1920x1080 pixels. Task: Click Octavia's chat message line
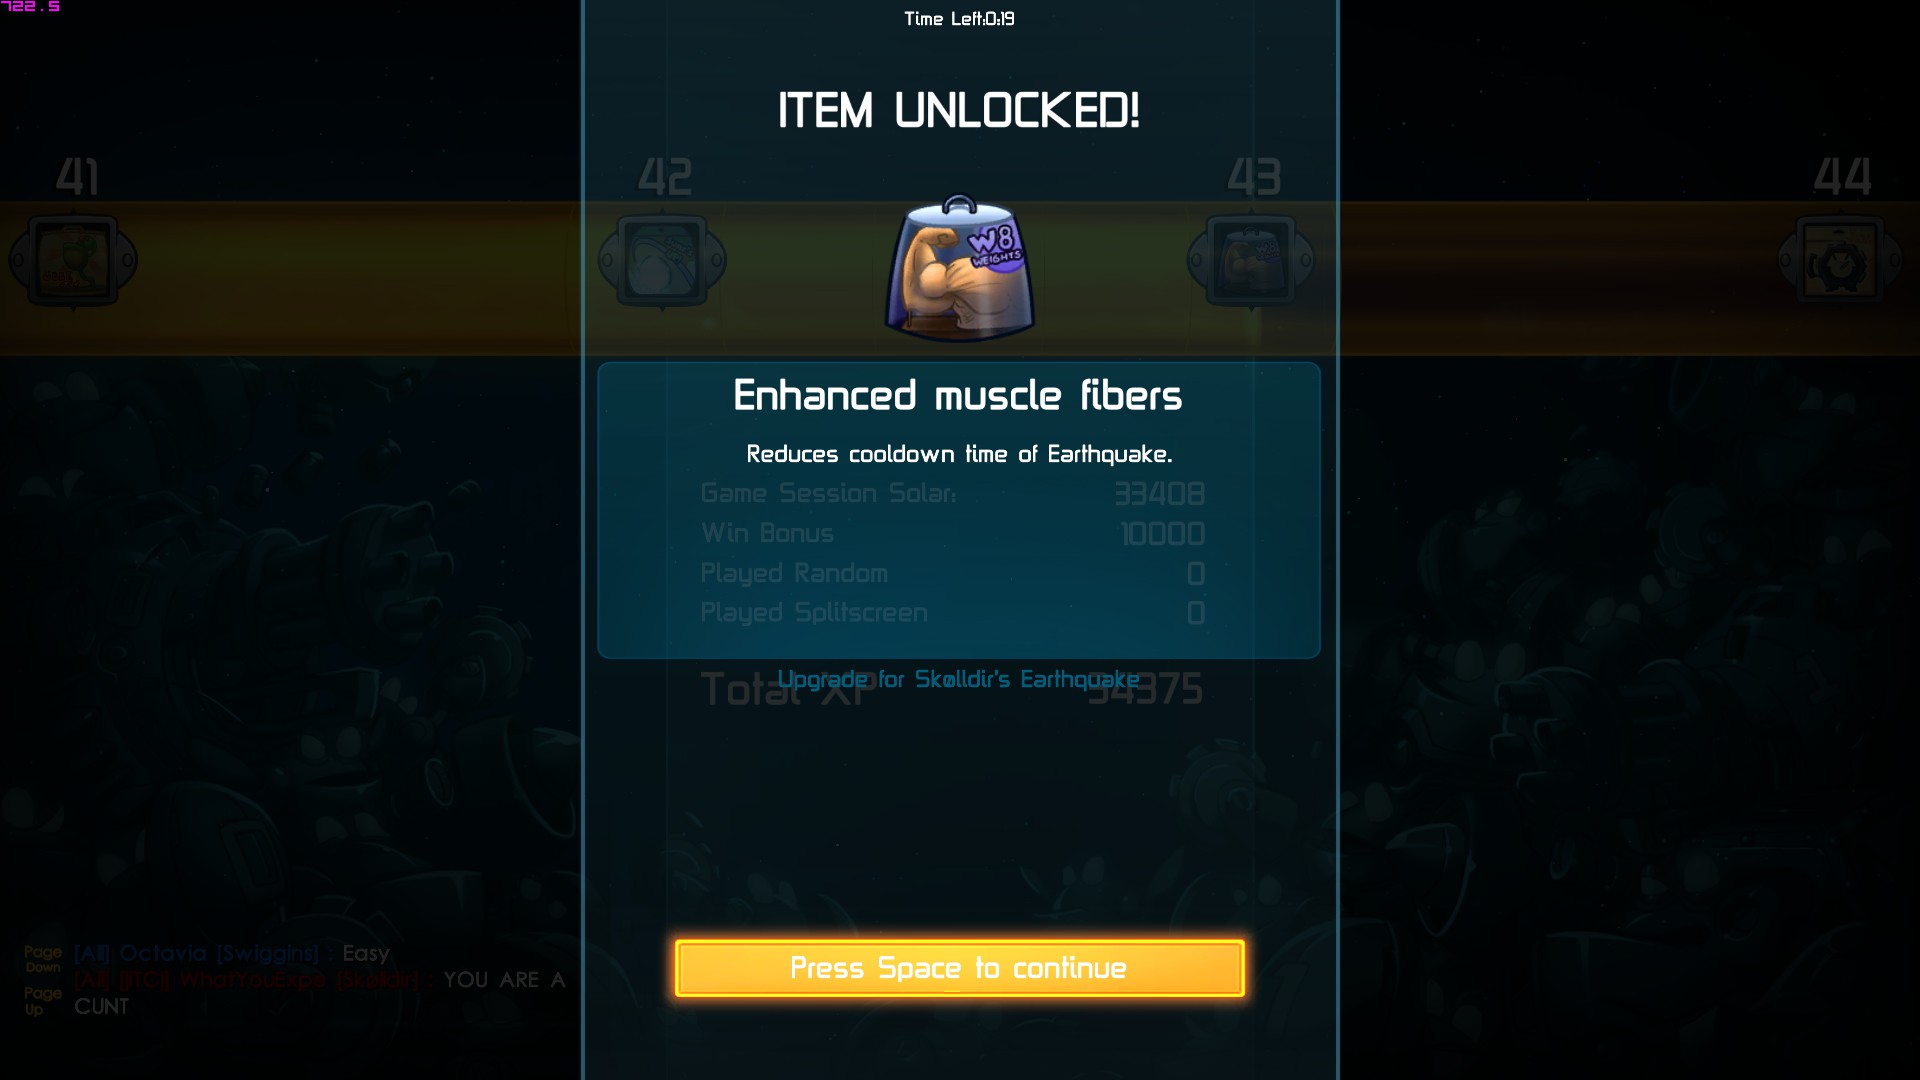[x=232, y=953]
